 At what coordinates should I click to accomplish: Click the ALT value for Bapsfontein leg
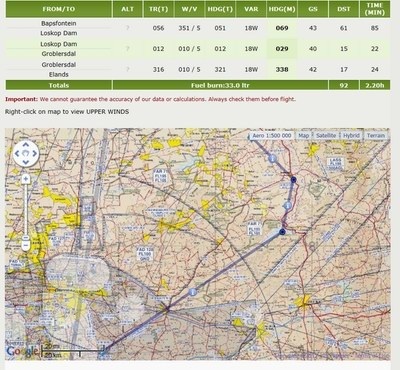coord(127,28)
